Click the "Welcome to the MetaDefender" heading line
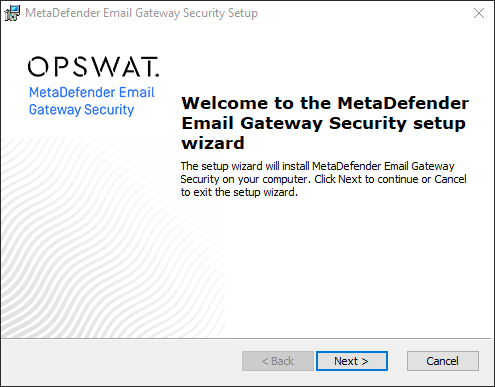The height and width of the screenshot is (387, 495). [325, 103]
